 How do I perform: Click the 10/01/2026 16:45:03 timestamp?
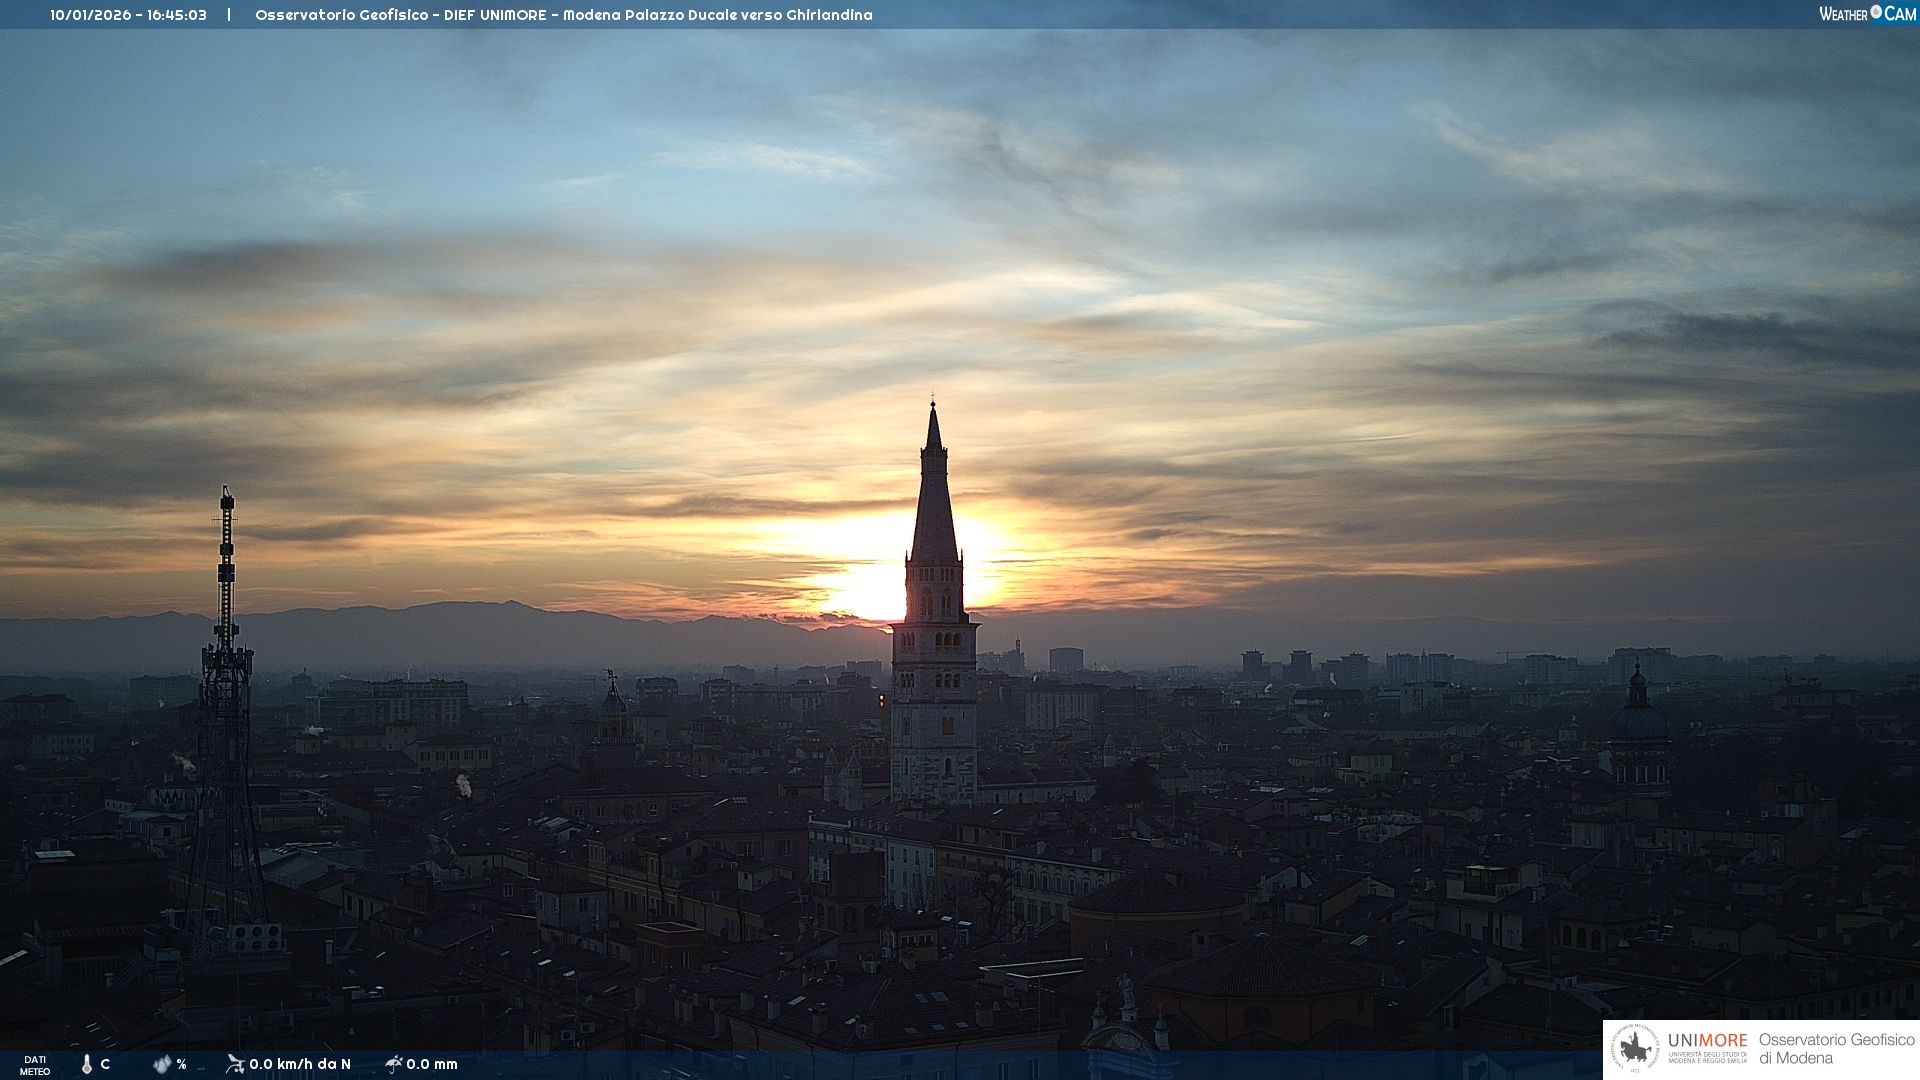point(128,15)
